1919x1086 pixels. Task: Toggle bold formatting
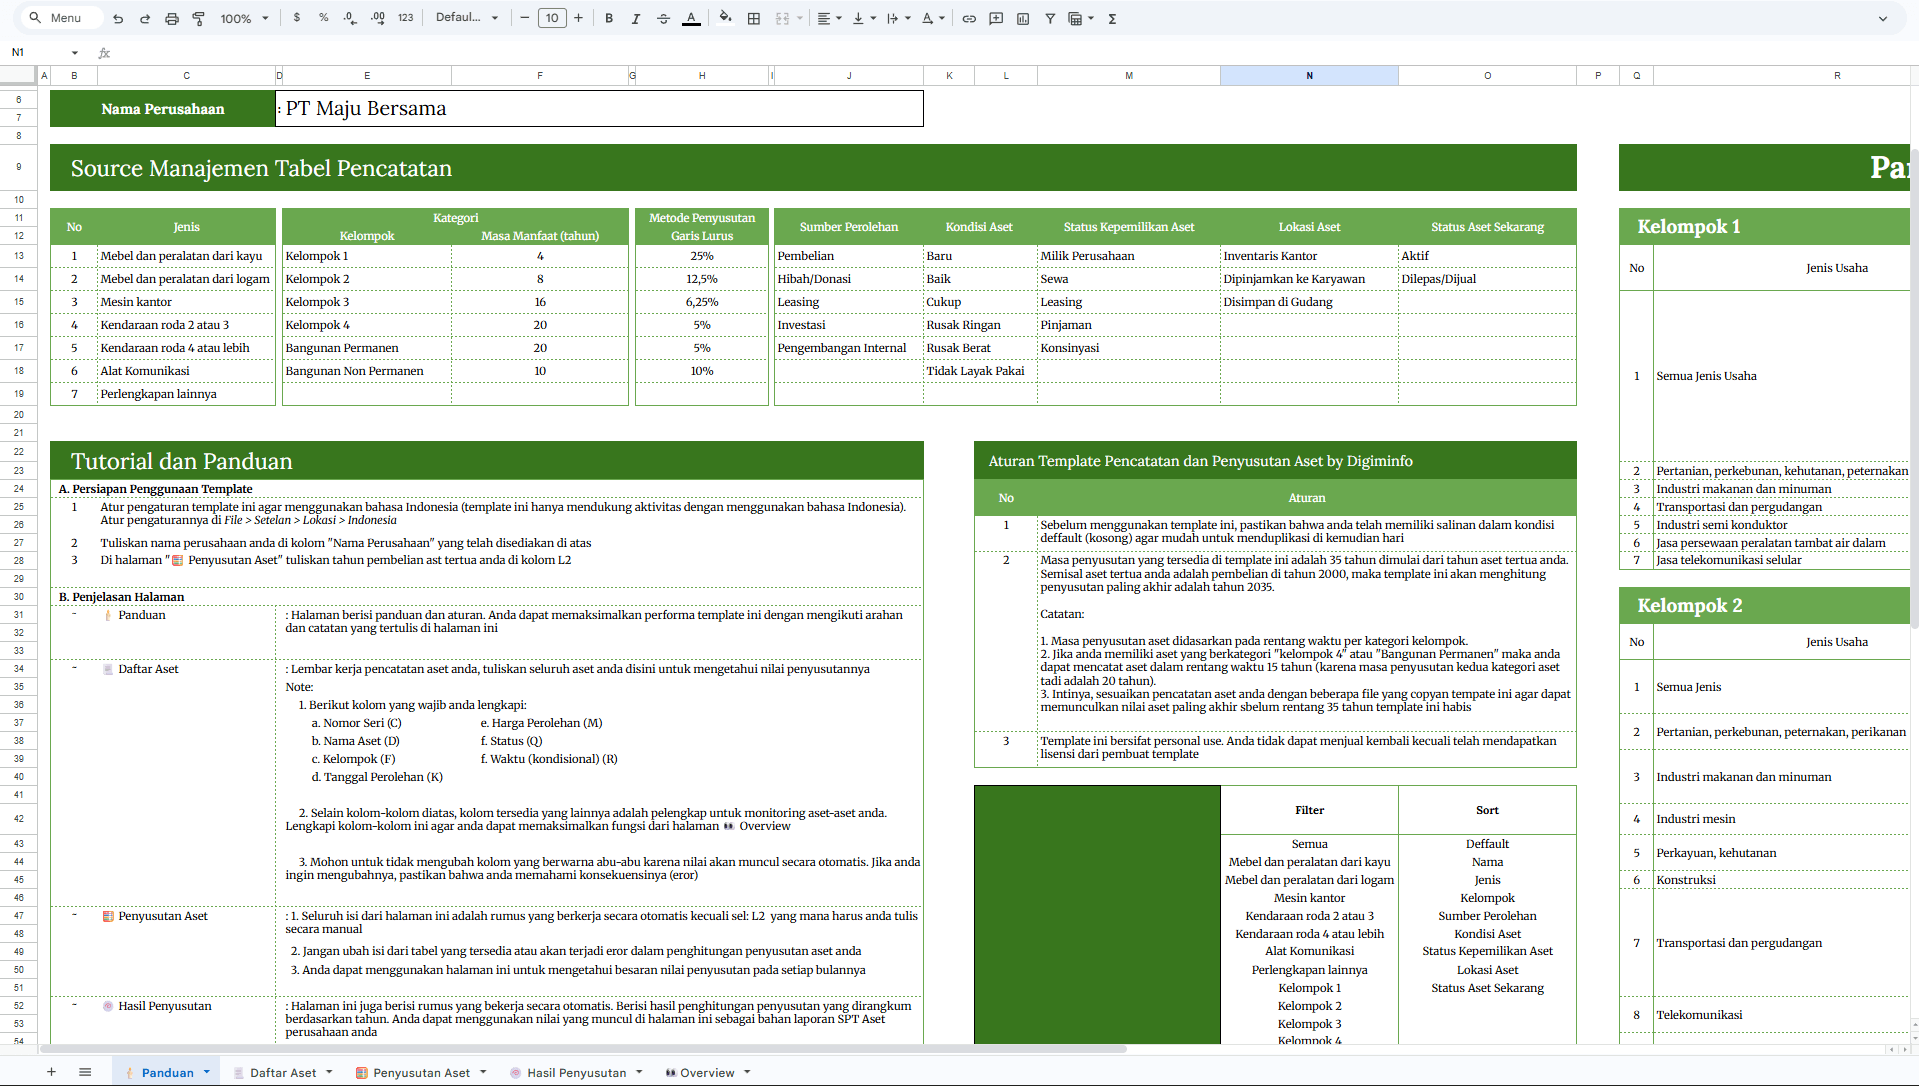click(609, 18)
